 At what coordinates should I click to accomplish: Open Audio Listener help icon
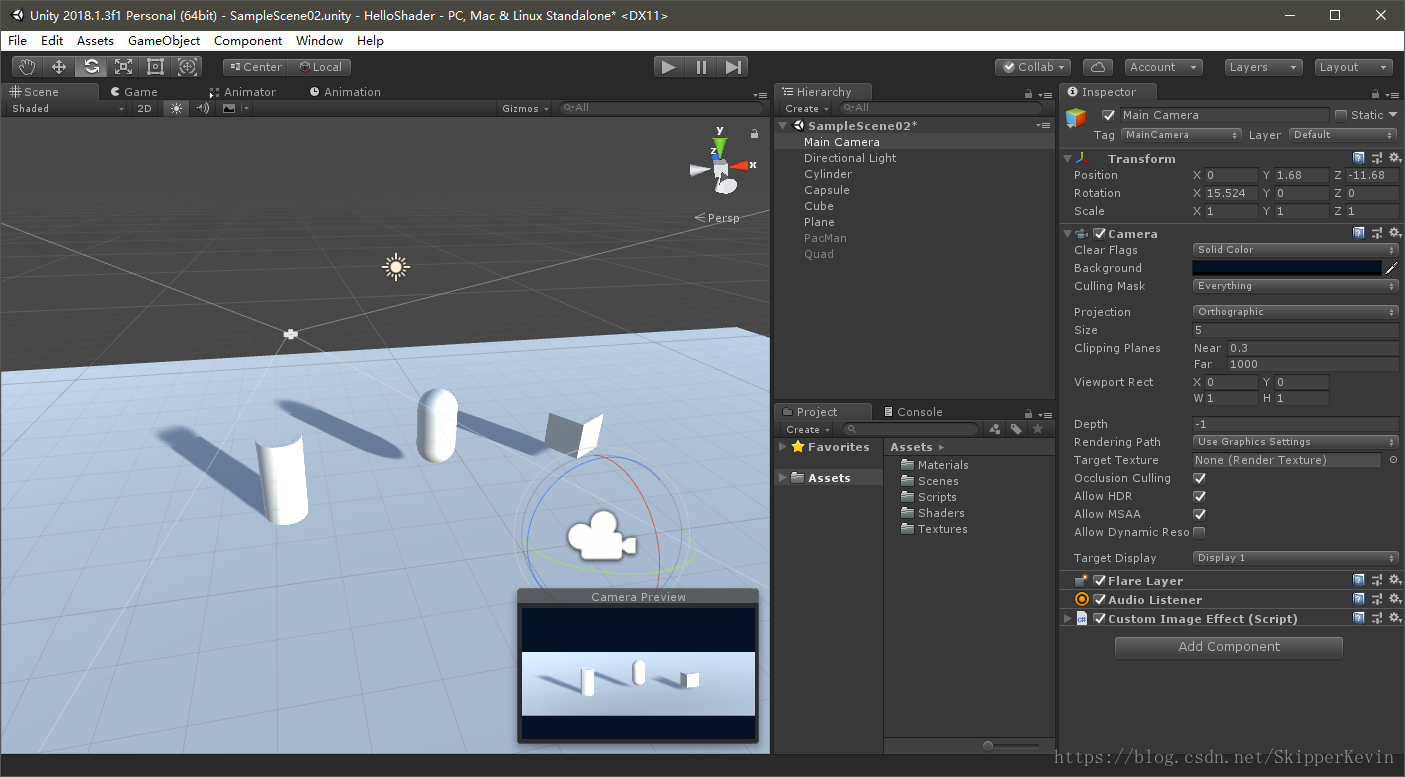point(1359,599)
